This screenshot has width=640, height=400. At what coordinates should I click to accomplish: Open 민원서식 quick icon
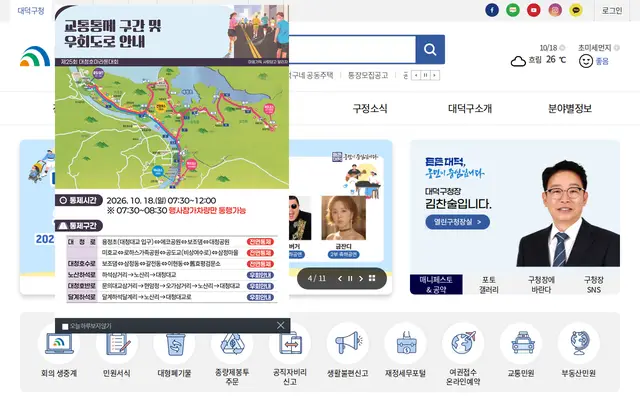(x=117, y=344)
